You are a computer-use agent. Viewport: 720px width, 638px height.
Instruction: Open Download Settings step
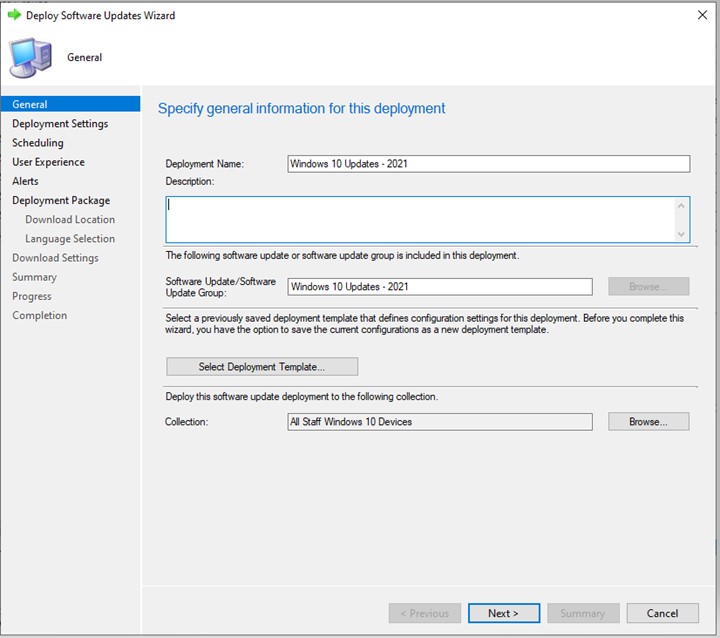55,258
